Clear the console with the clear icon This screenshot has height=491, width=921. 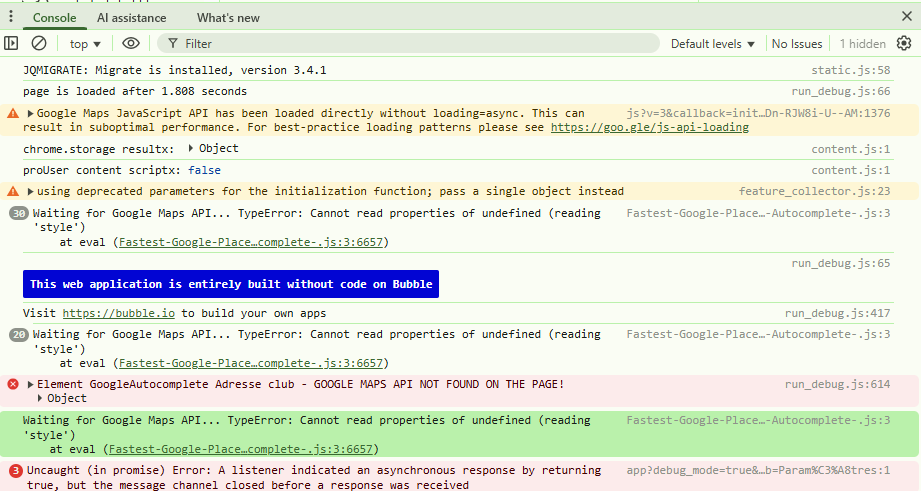39,43
